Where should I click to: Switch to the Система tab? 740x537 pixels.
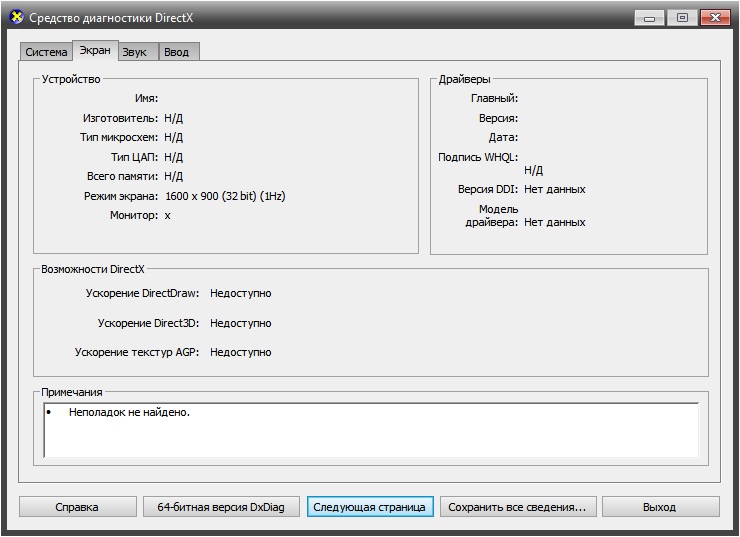point(46,52)
